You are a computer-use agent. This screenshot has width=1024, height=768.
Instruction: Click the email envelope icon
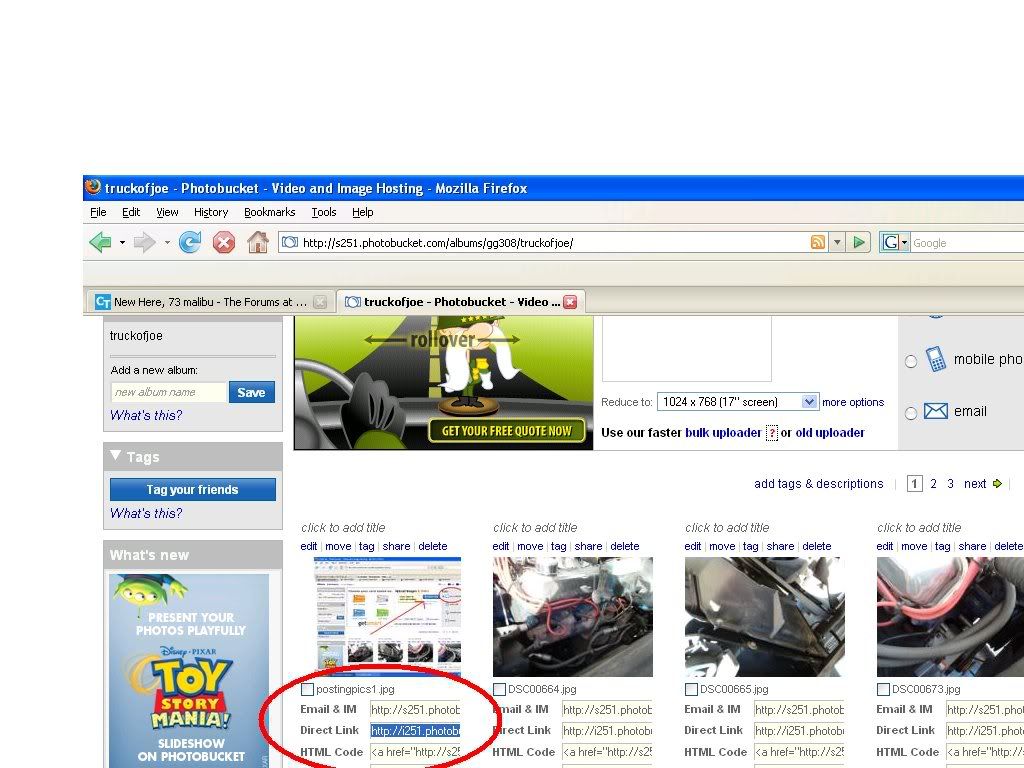pyautogui.click(x=936, y=411)
